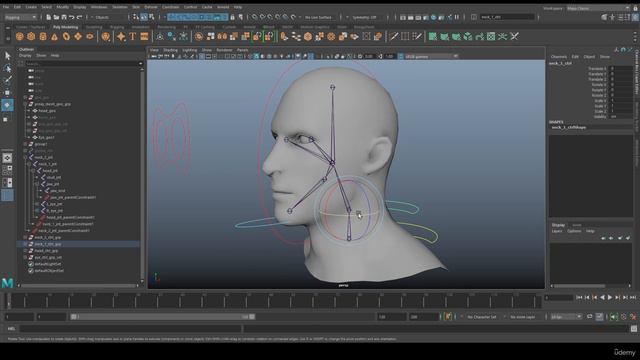Screen dimensions: 640x360
Task: Select skull_jnt in the Outliner
Action: click(x=54, y=178)
